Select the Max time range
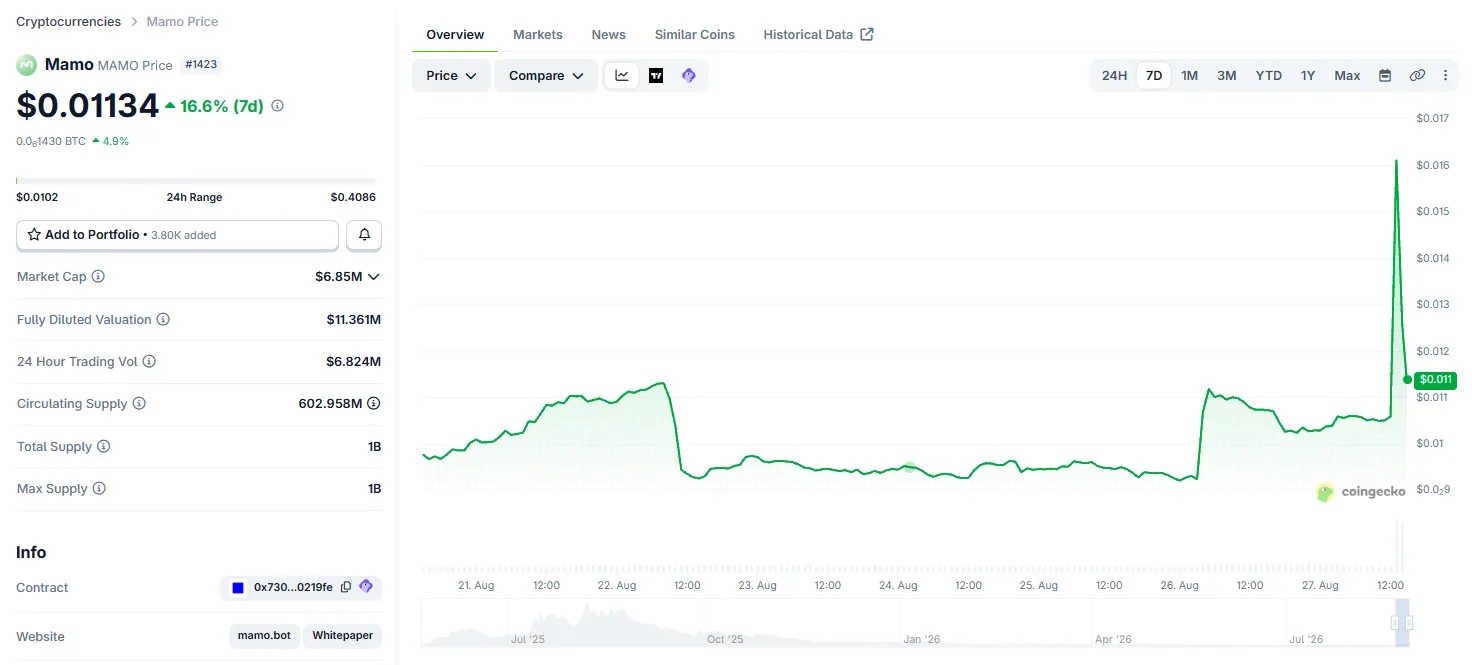Image resolution: width=1472 pixels, height=665 pixels. tap(1347, 76)
